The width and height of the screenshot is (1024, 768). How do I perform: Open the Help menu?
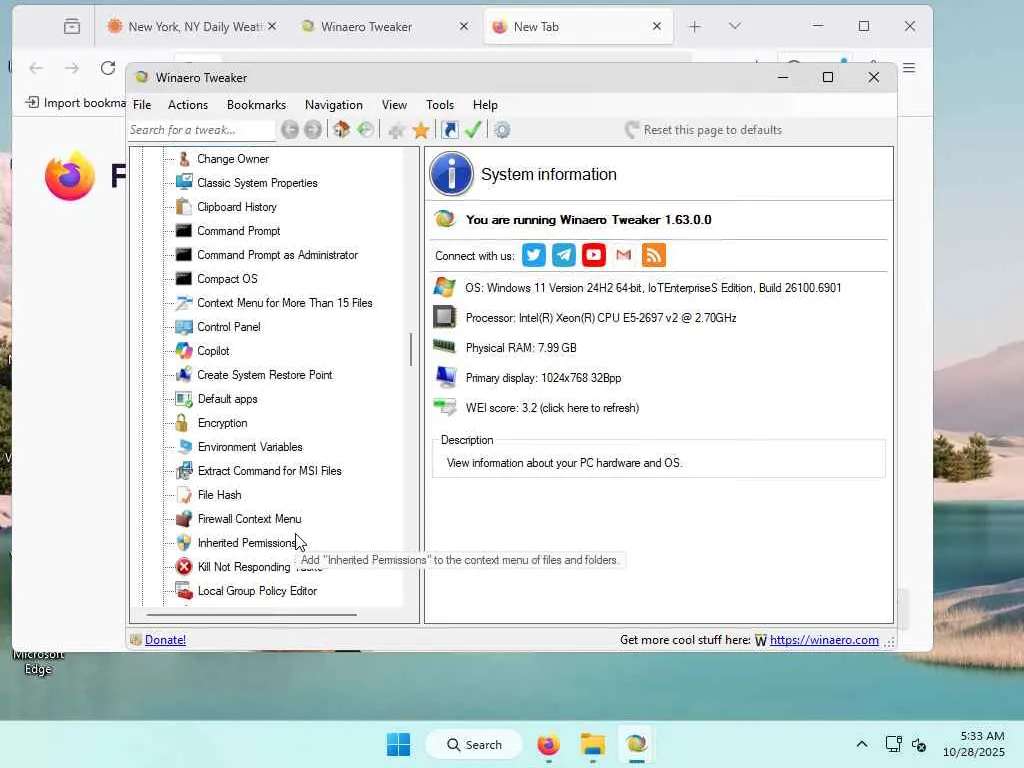485,104
